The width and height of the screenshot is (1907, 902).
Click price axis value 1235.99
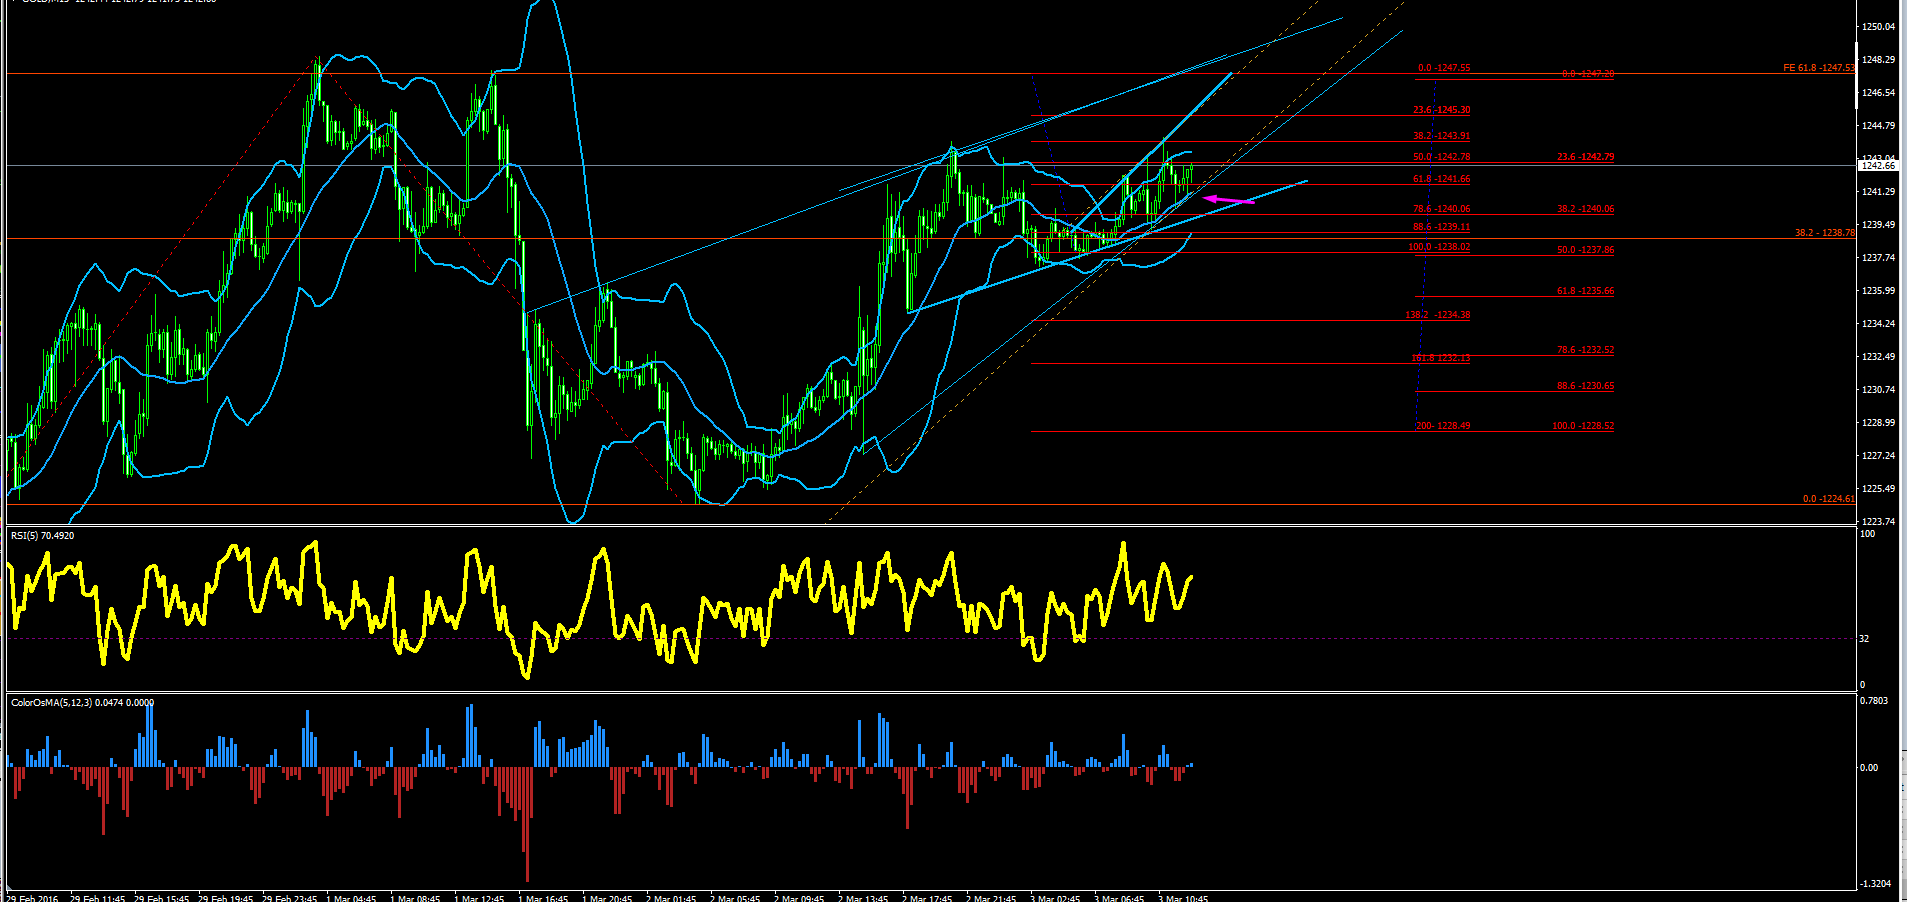coord(1879,291)
